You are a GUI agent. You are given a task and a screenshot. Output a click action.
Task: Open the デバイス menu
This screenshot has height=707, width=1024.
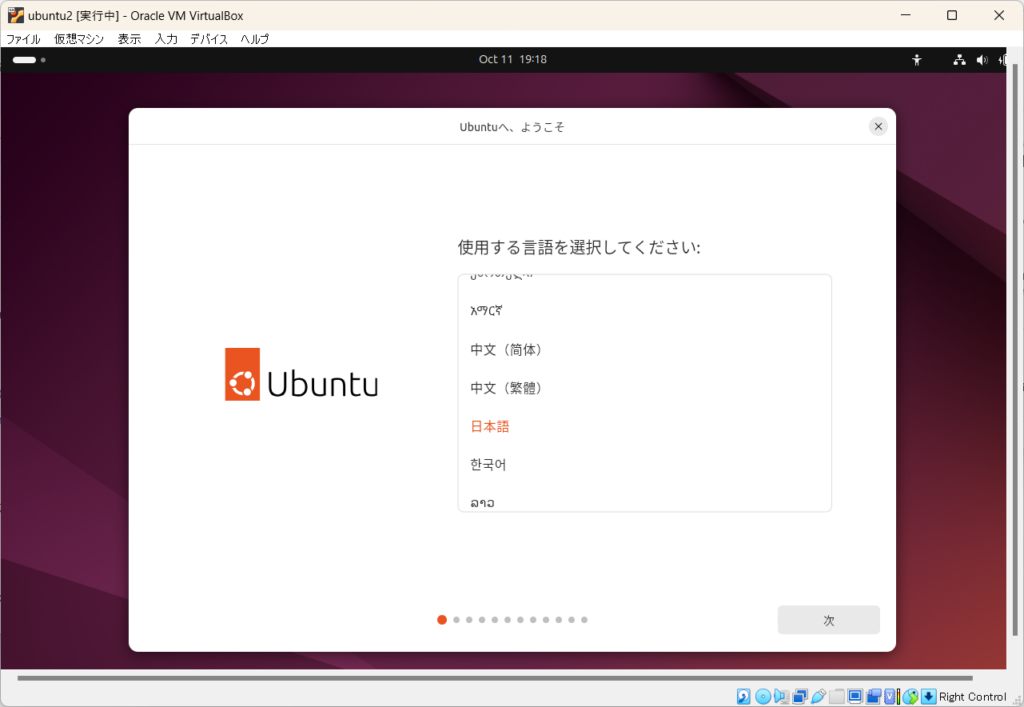tap(209, 39)
